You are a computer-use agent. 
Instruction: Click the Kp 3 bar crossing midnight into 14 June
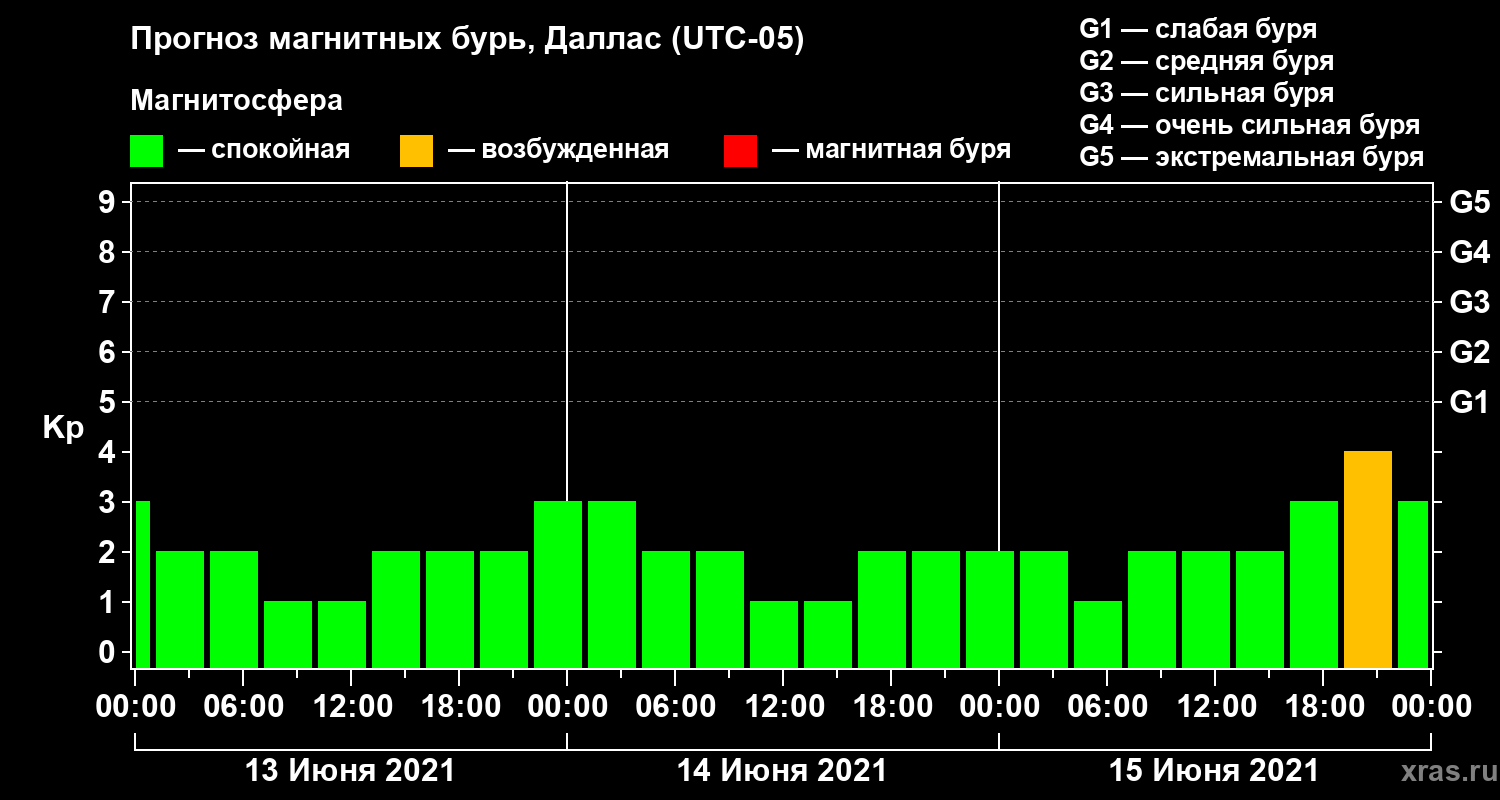(x=558, y=585)
